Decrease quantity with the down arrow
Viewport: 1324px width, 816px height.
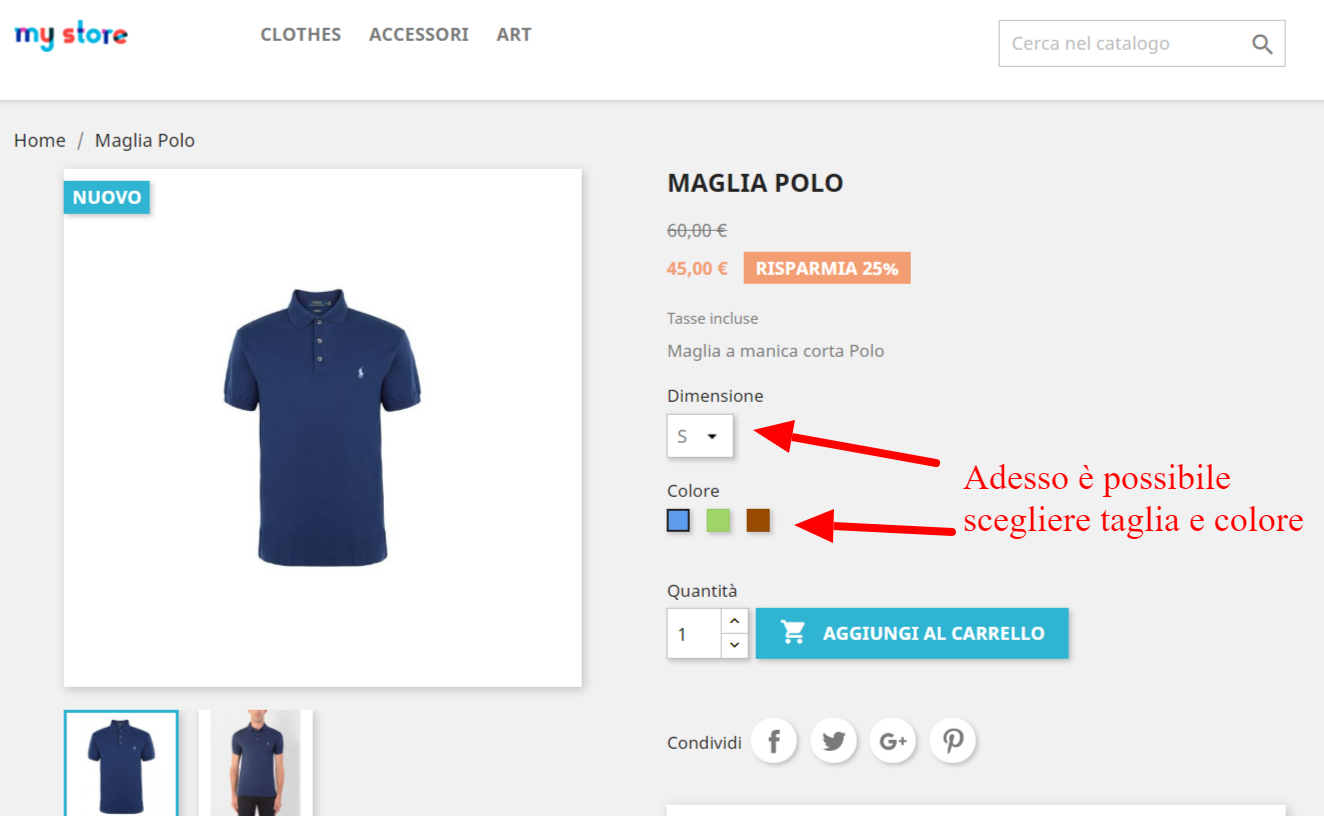735,645
